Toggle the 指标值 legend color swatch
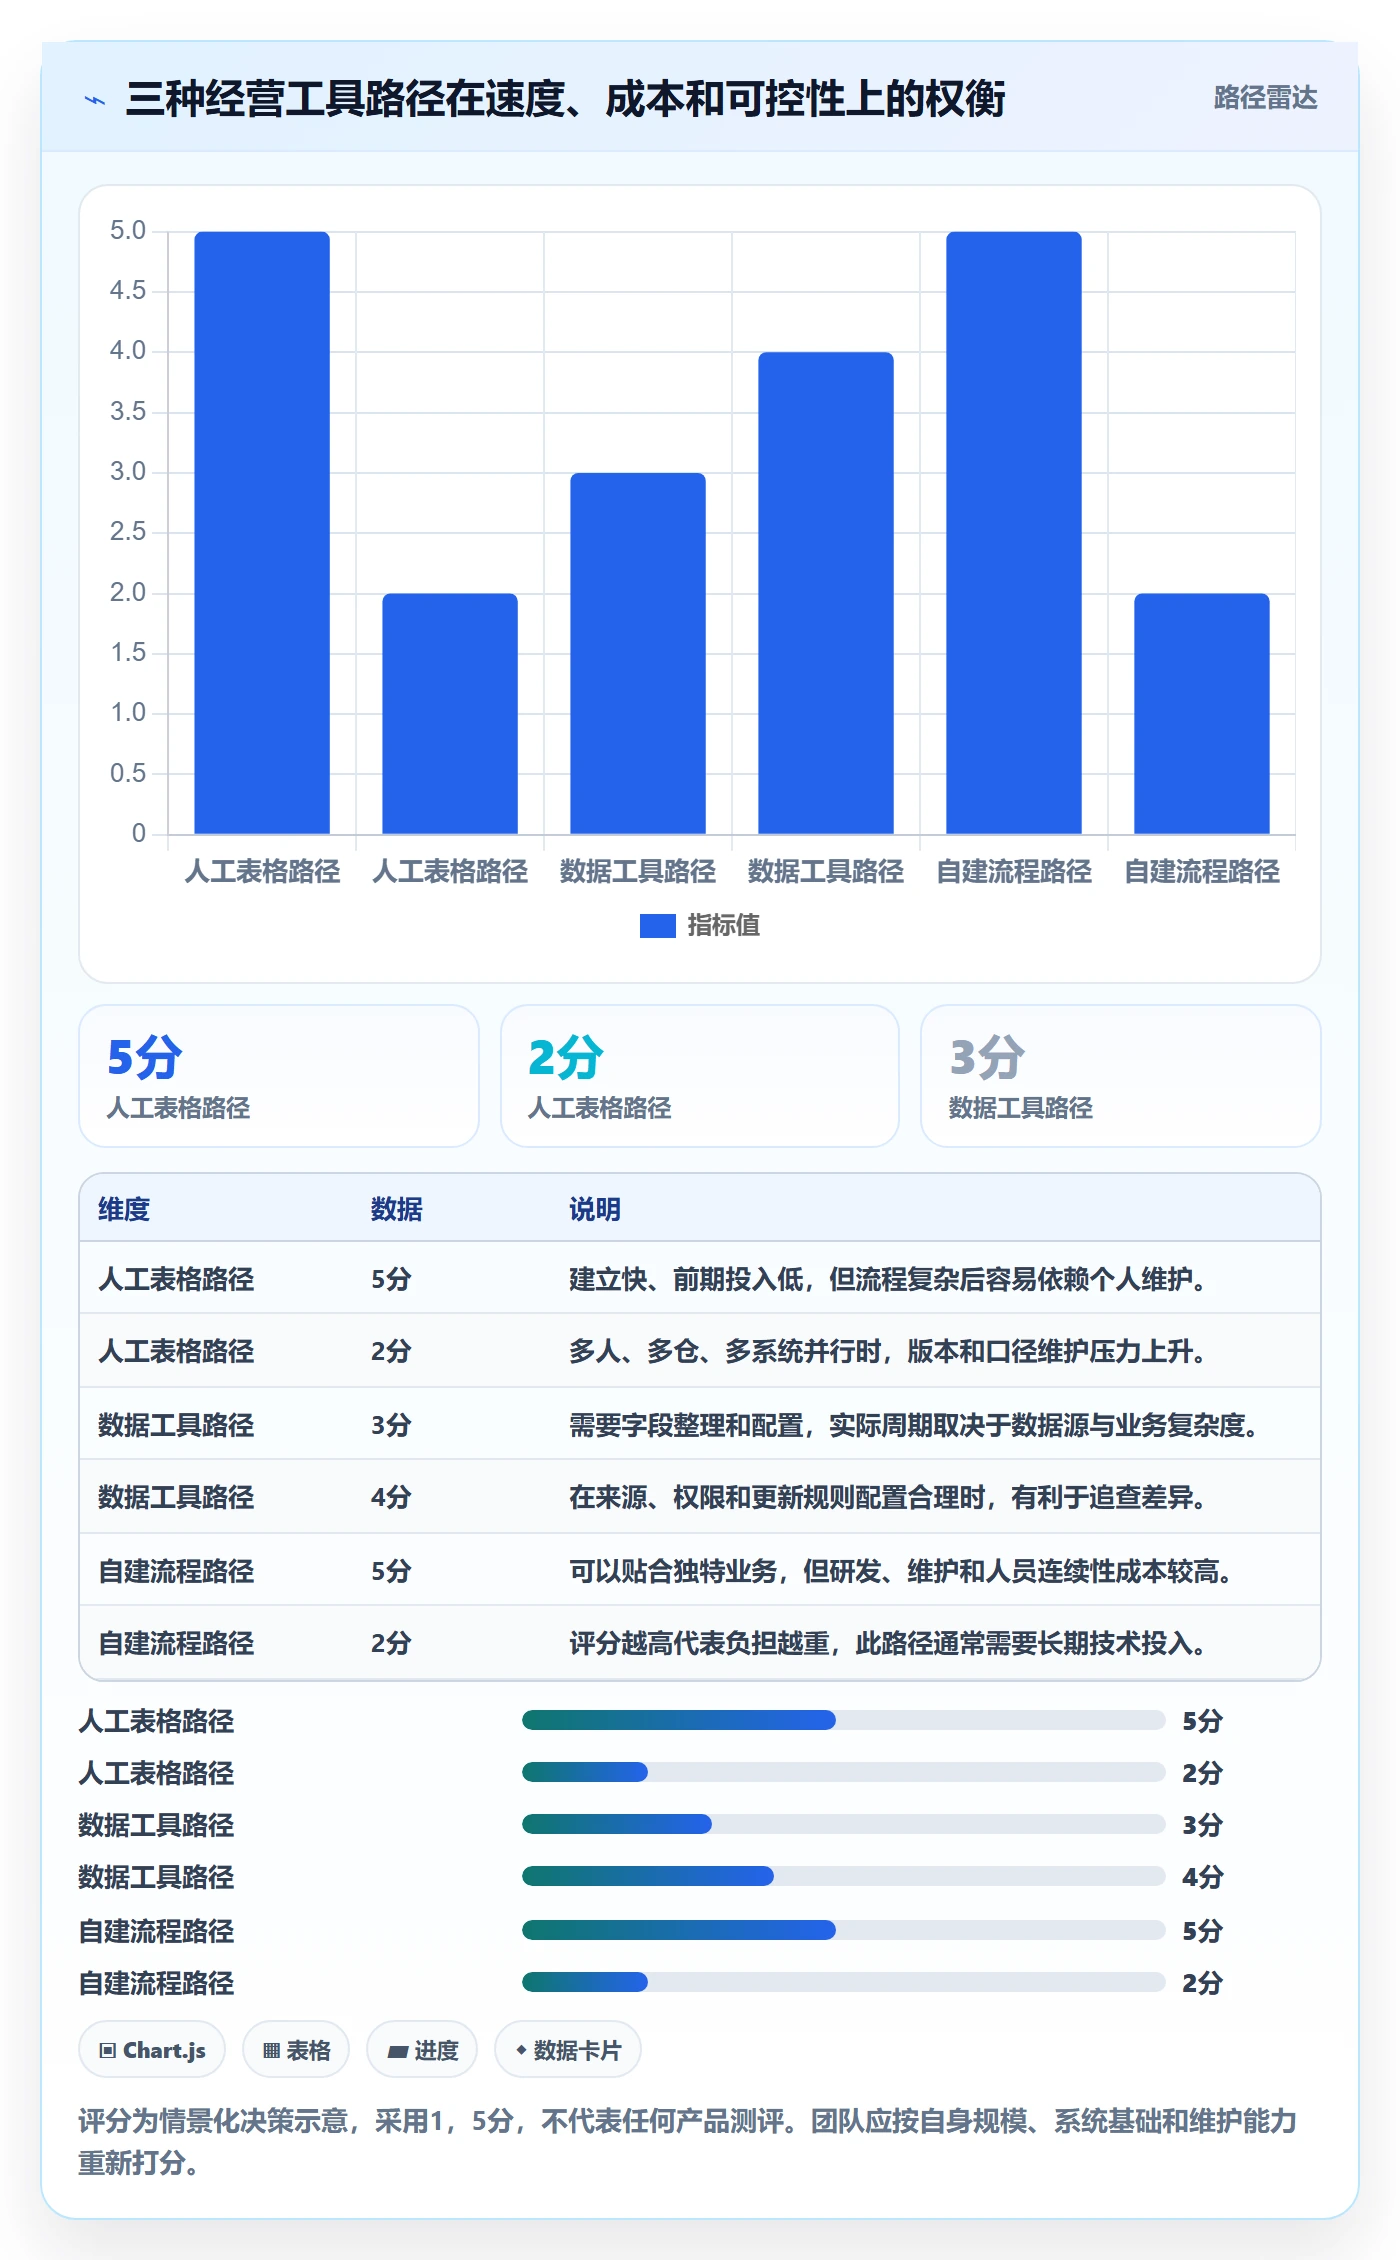Viewport: 1400px width, 2260px height. (657, 926)
